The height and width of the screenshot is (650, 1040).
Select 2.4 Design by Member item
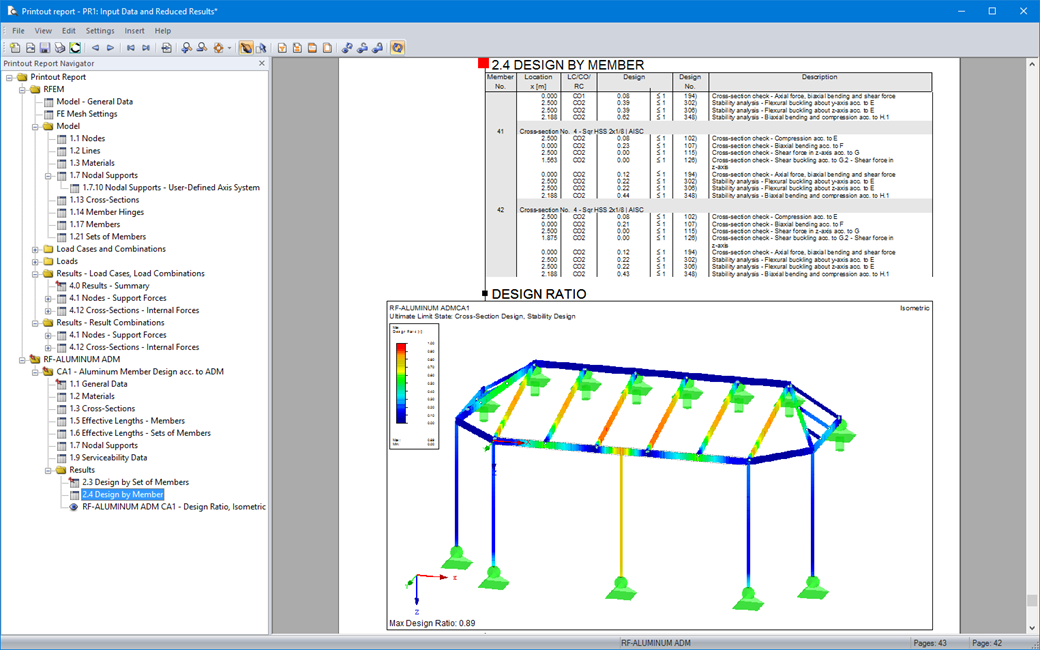click(123, 495)
